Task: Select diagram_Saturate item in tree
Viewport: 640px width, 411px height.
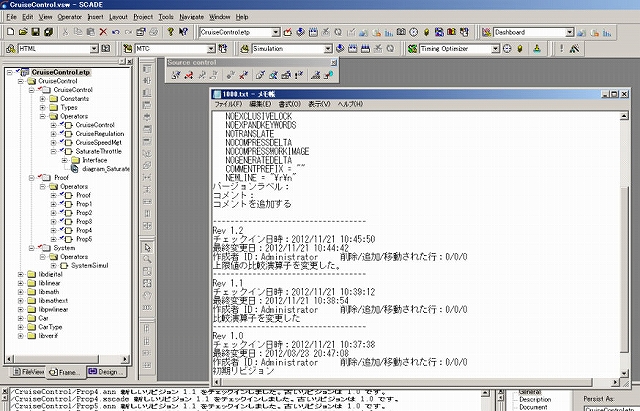Action: [x=106, y=169]
